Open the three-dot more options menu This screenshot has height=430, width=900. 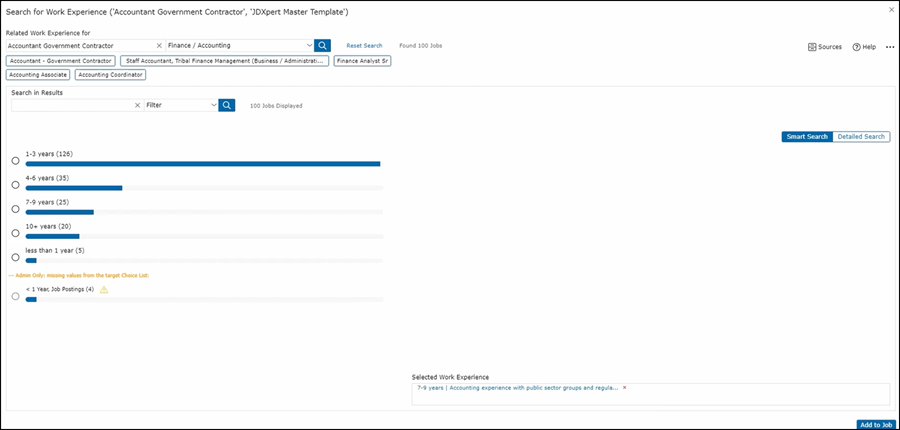pyautogui.click(x=889, y=47)
